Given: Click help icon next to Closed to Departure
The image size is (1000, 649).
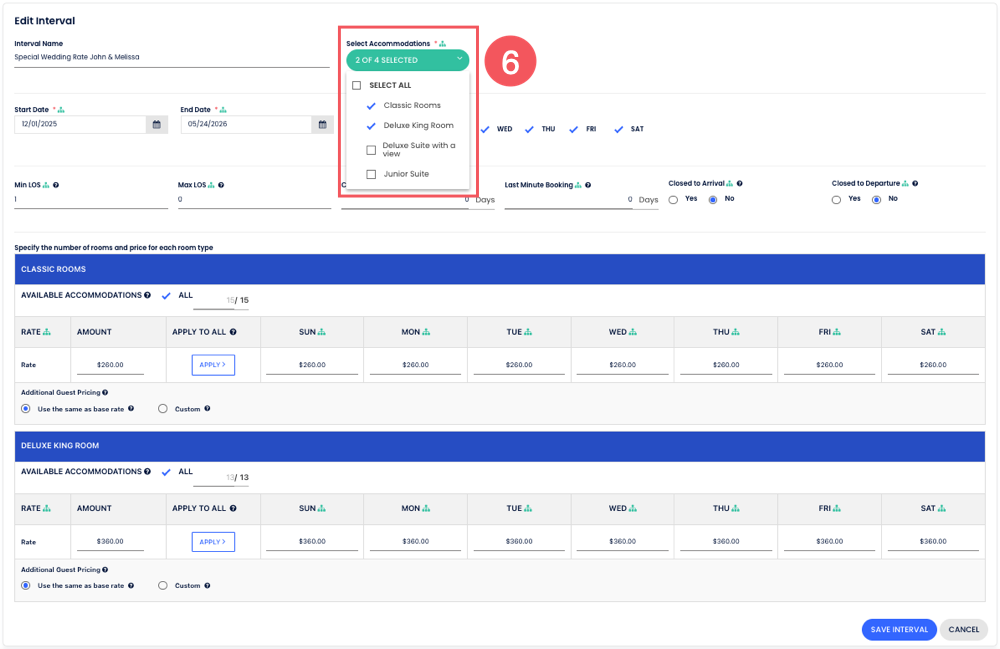Looking at the screenshot, I should pos(915,184).
